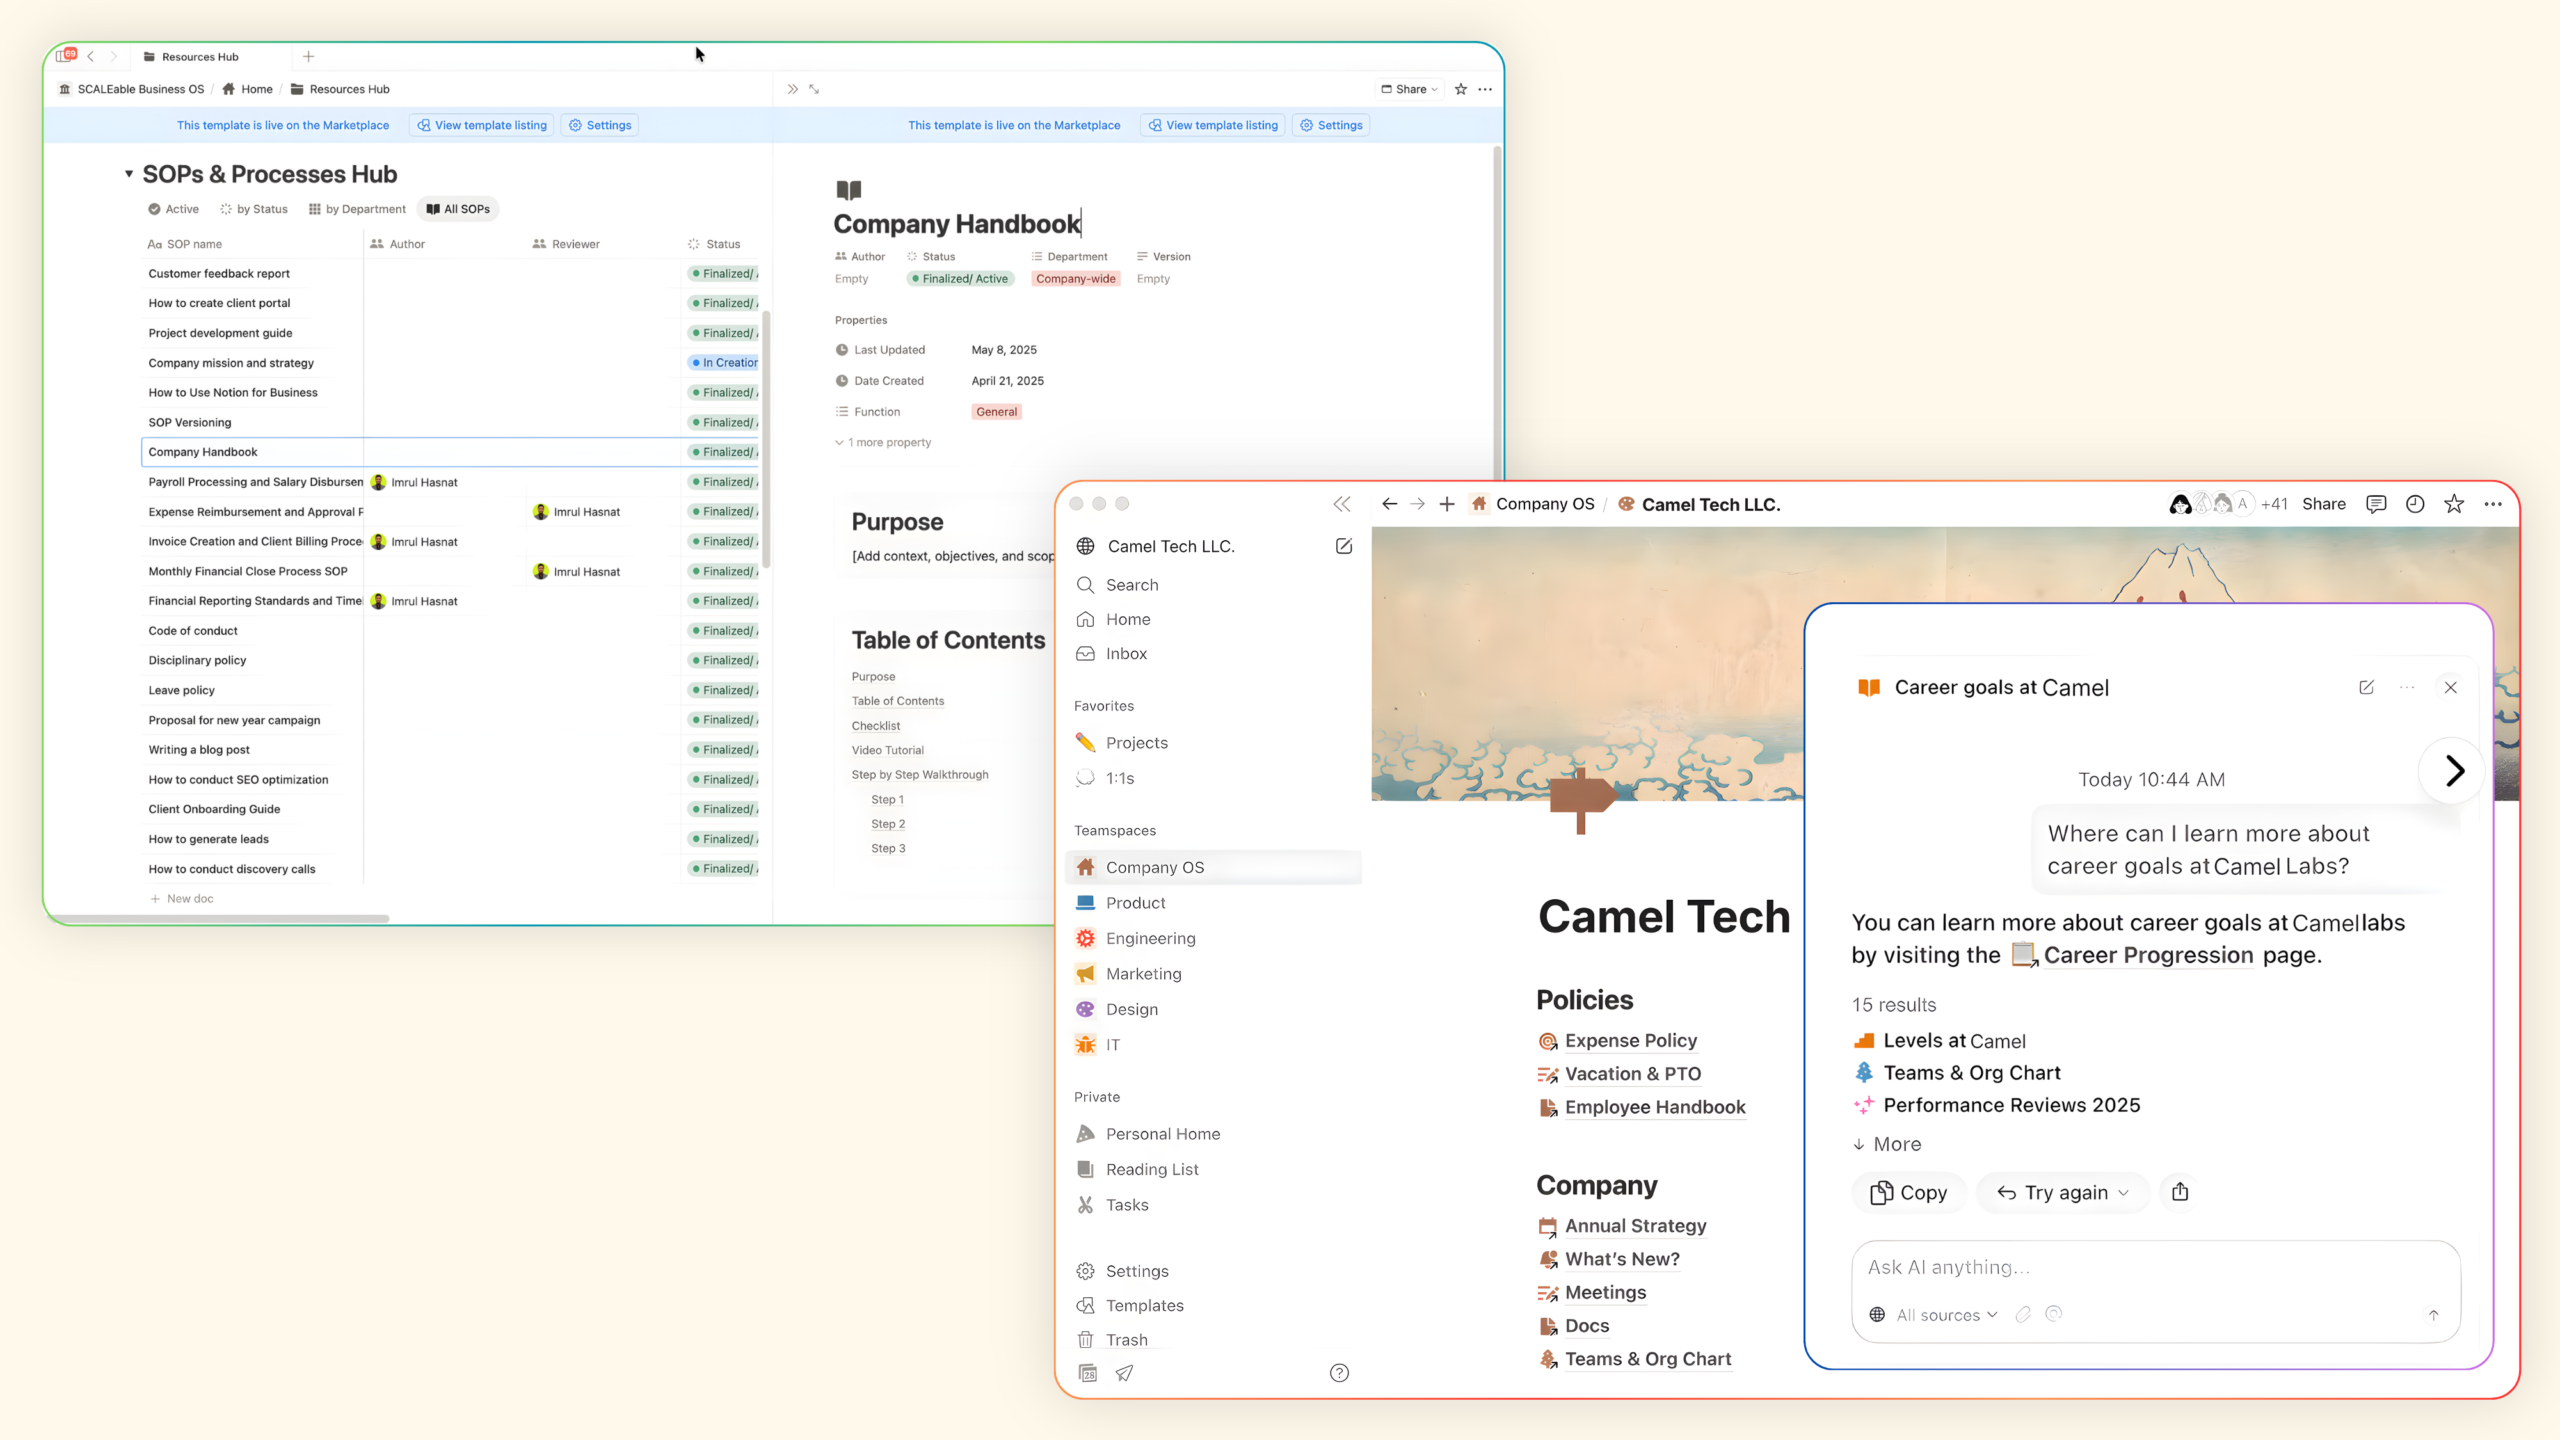
Task: Open page history clock icon
Action: (x=2415, y=504)
